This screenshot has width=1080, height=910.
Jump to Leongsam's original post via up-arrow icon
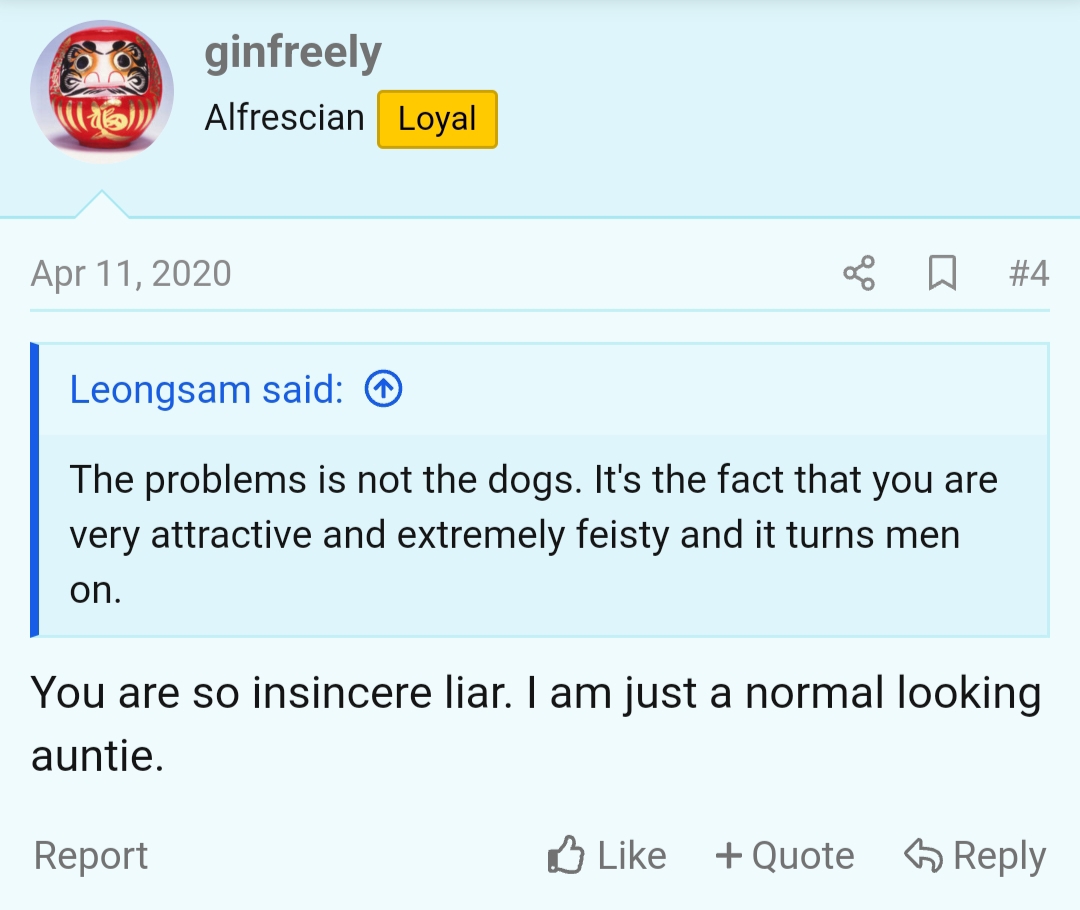point(383,389)
